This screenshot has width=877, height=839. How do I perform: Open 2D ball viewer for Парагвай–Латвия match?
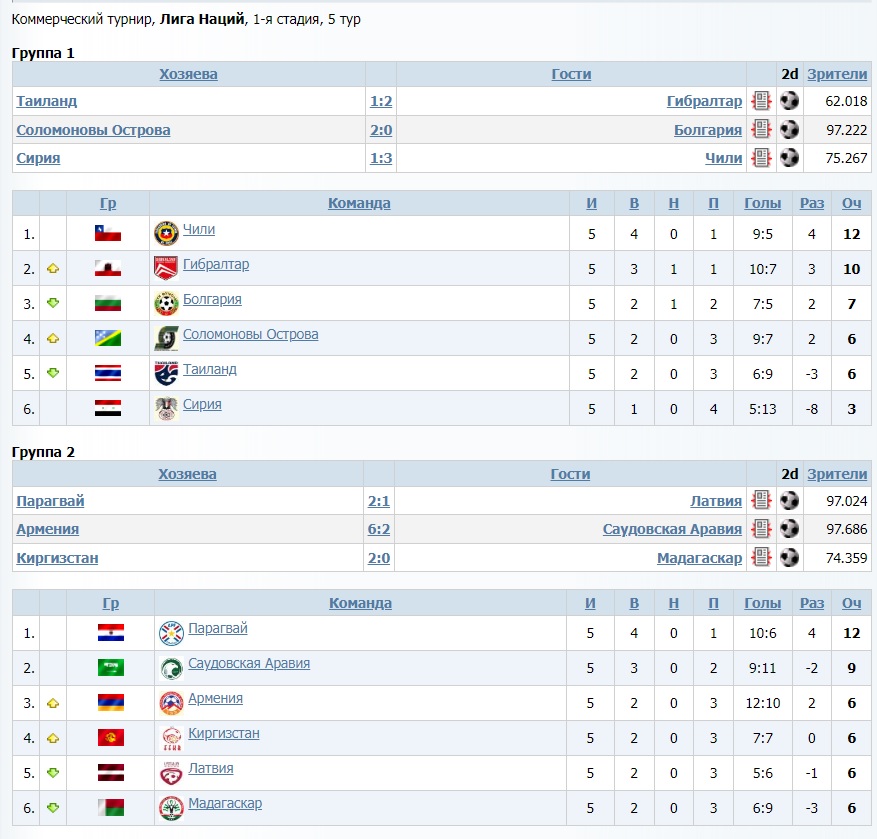click(x=790, y=501)
